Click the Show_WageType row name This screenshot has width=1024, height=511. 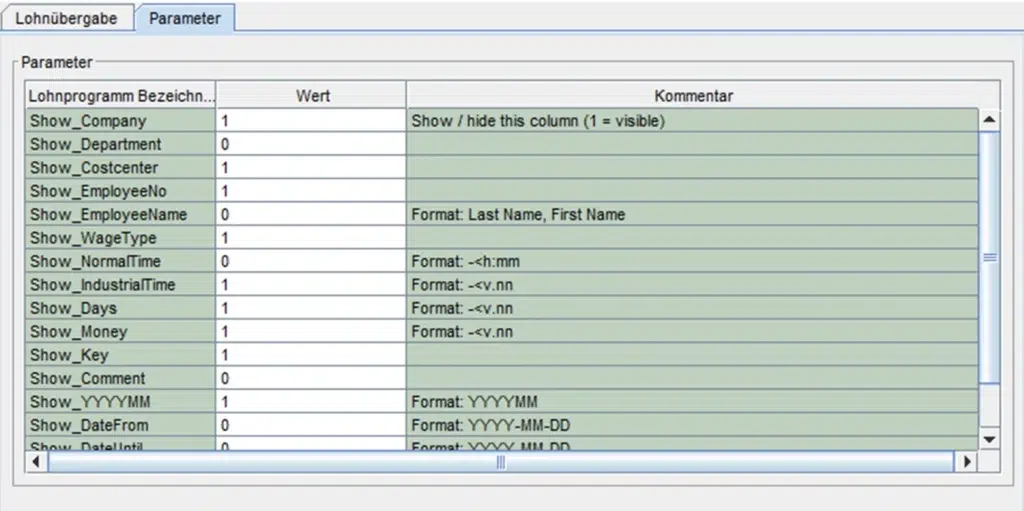(120, 238)
